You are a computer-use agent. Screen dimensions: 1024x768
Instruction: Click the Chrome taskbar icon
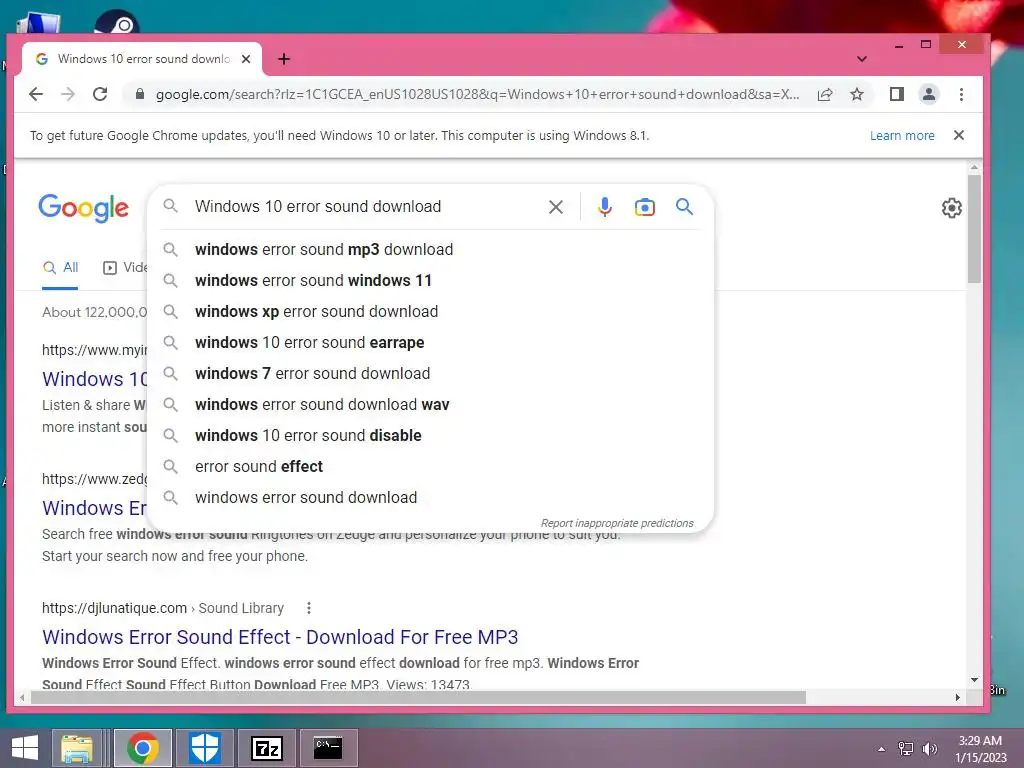click(x=143, y=748)
